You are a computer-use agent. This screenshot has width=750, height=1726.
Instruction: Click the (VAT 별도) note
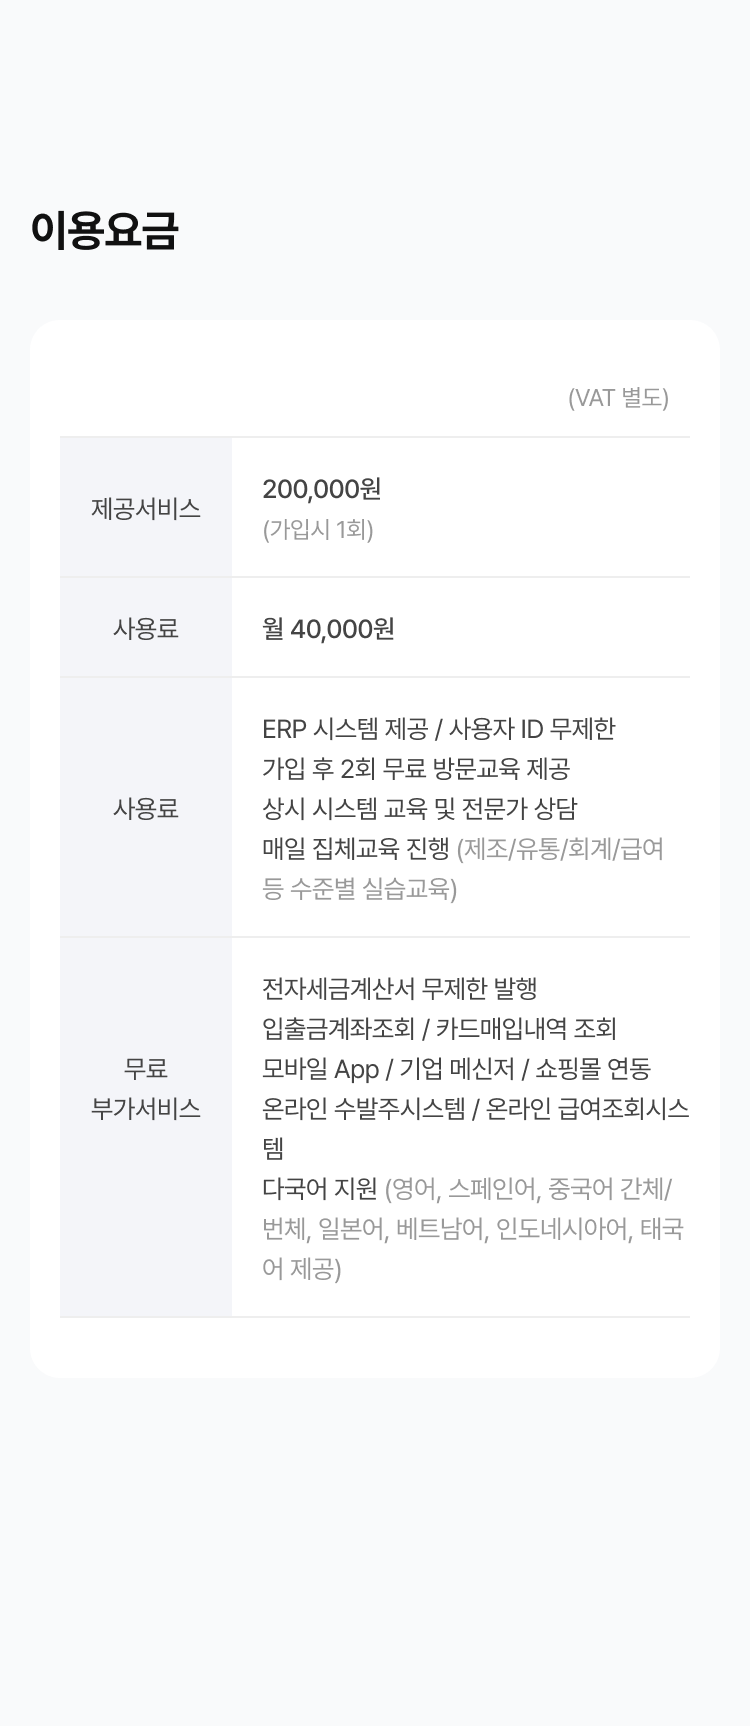tap(618, 398)
